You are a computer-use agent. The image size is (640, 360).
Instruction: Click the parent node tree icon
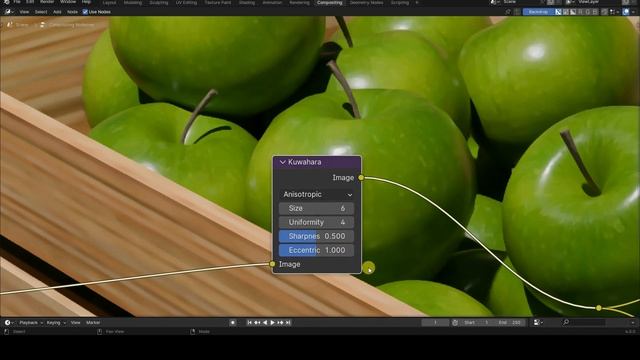(517, 12)
